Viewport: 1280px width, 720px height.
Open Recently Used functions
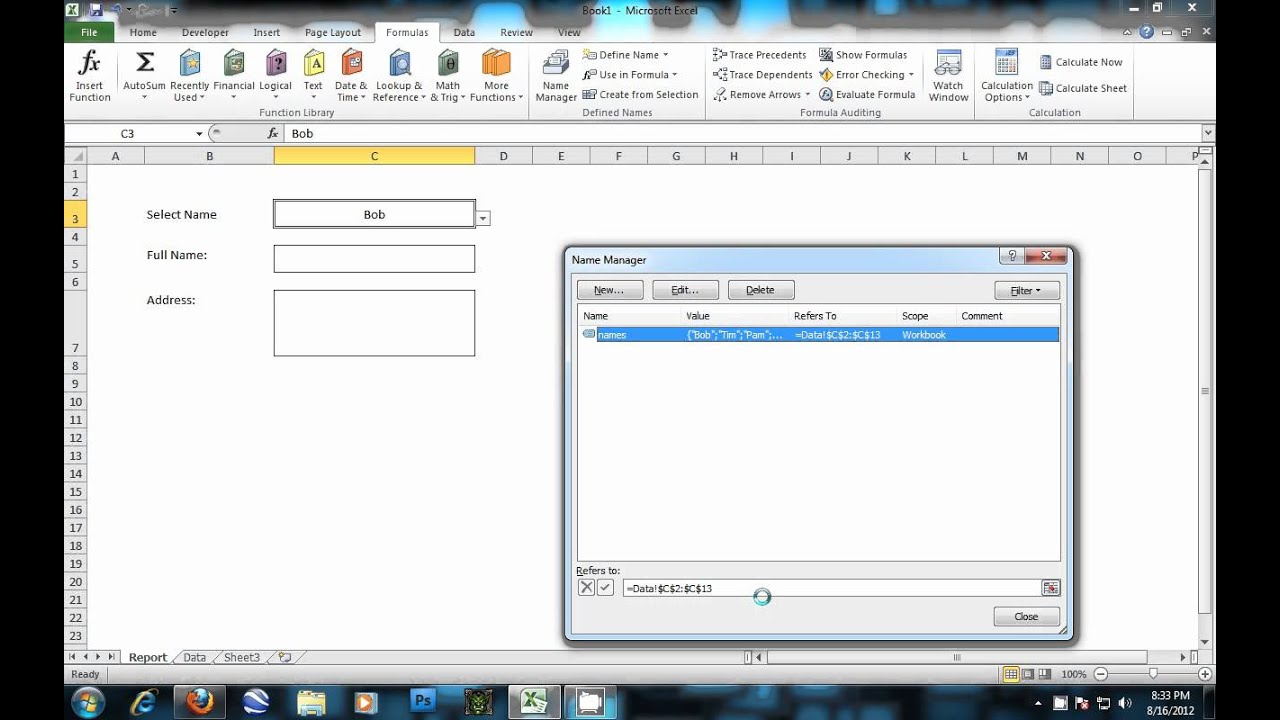pyautogui.click(x=189, y=76)
